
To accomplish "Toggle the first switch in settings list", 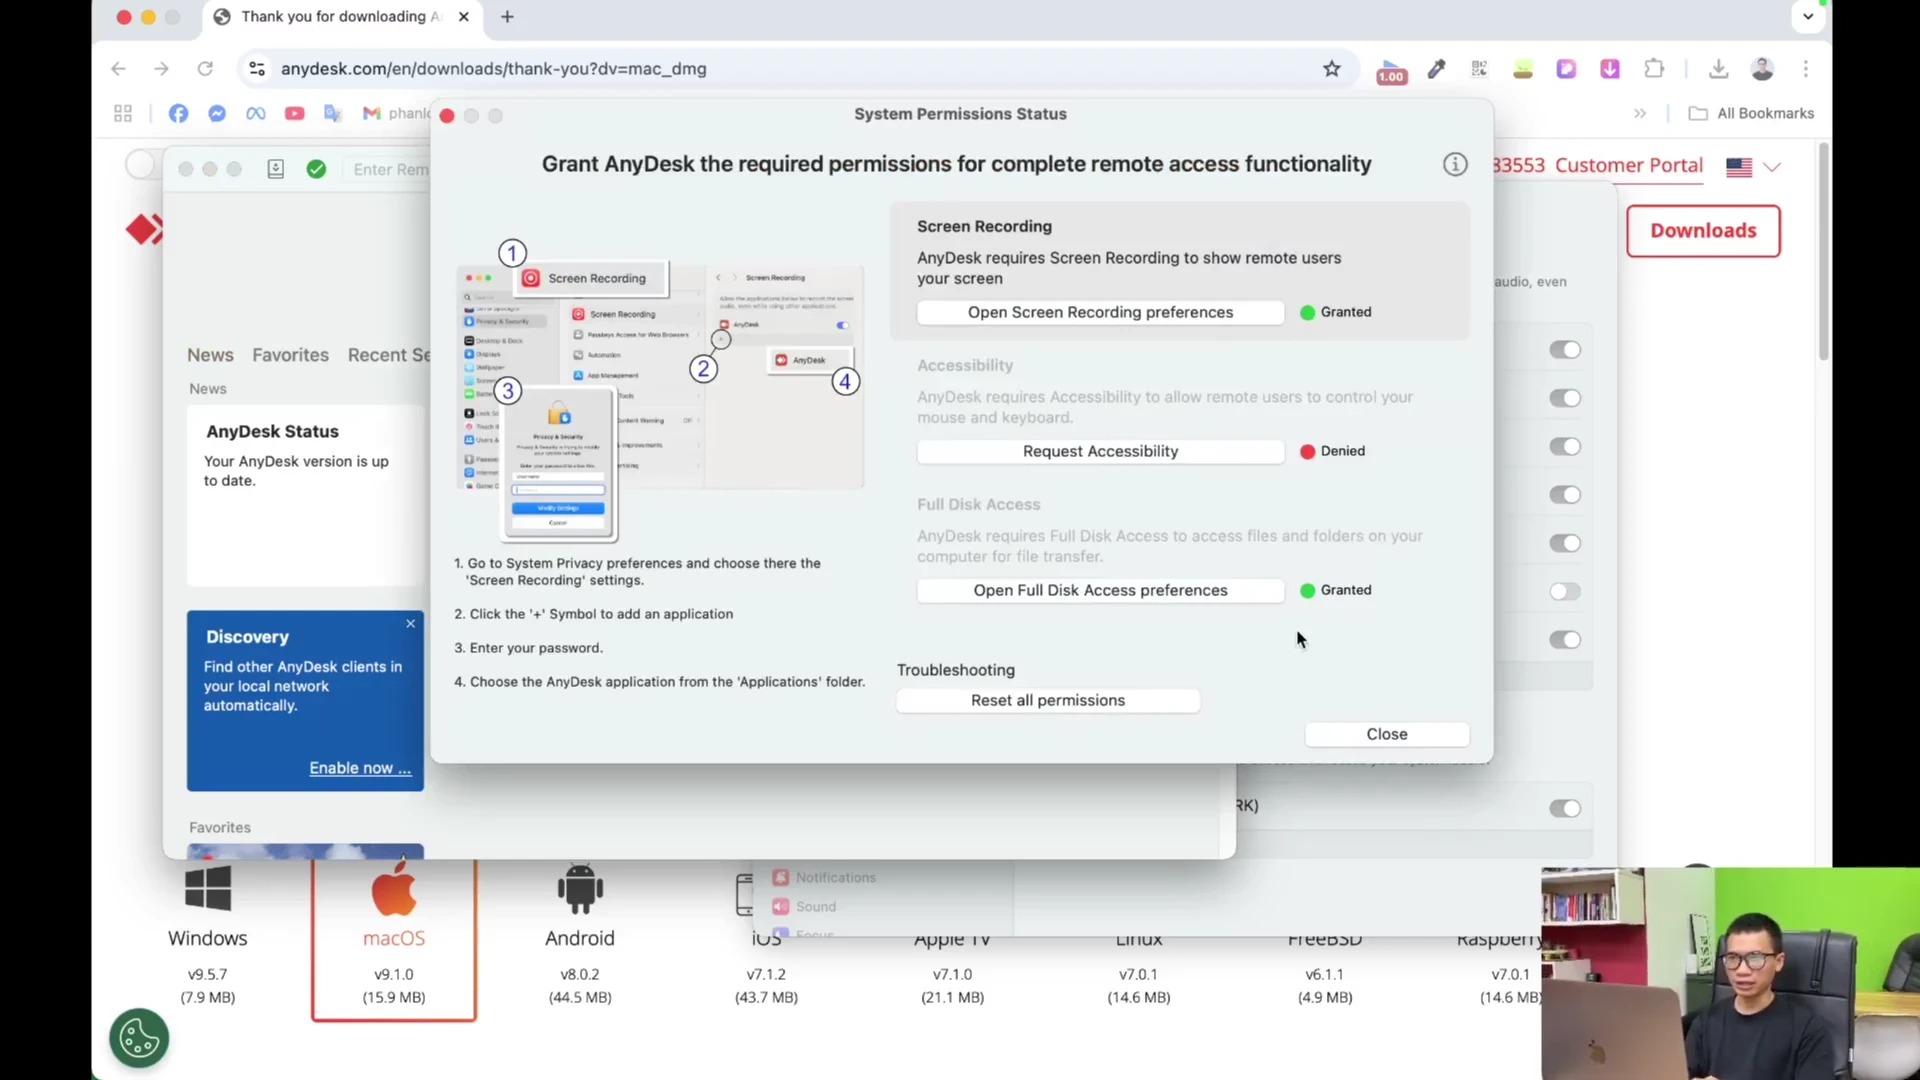I will tap(1565, 350).
